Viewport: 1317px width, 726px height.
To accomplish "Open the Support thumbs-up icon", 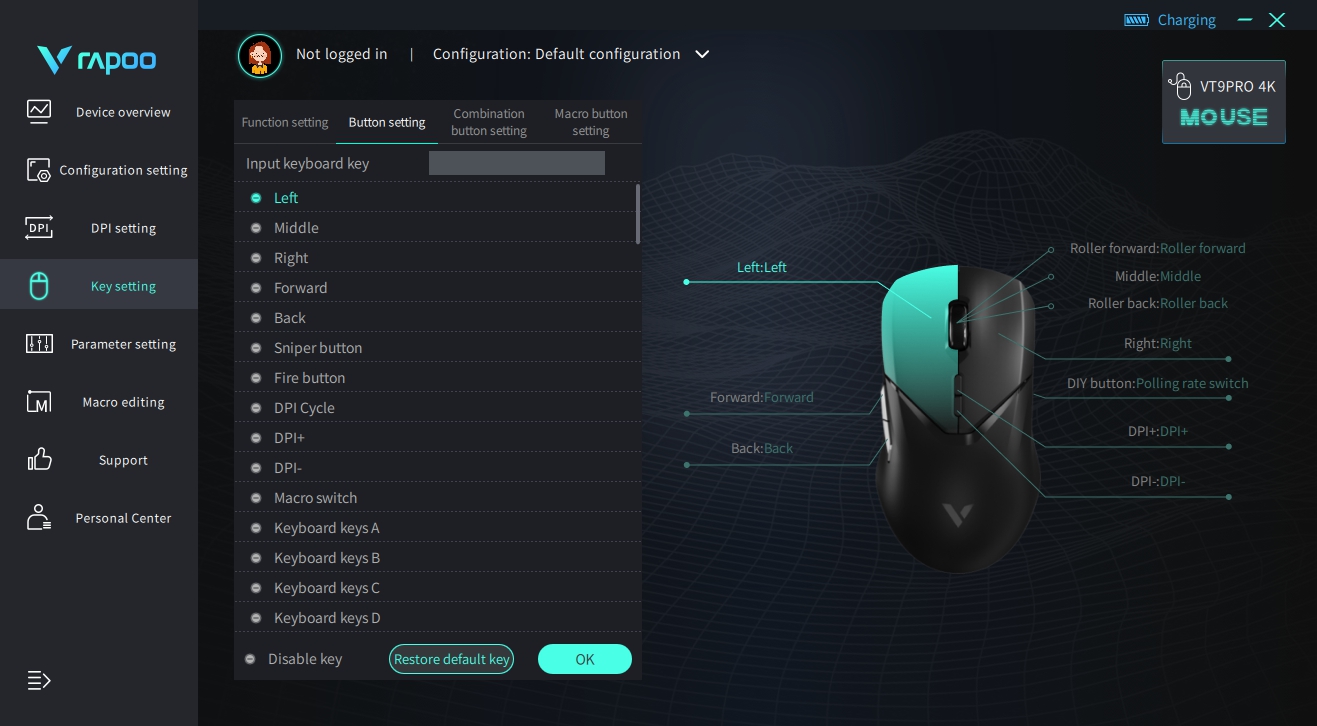I will 39,460.
